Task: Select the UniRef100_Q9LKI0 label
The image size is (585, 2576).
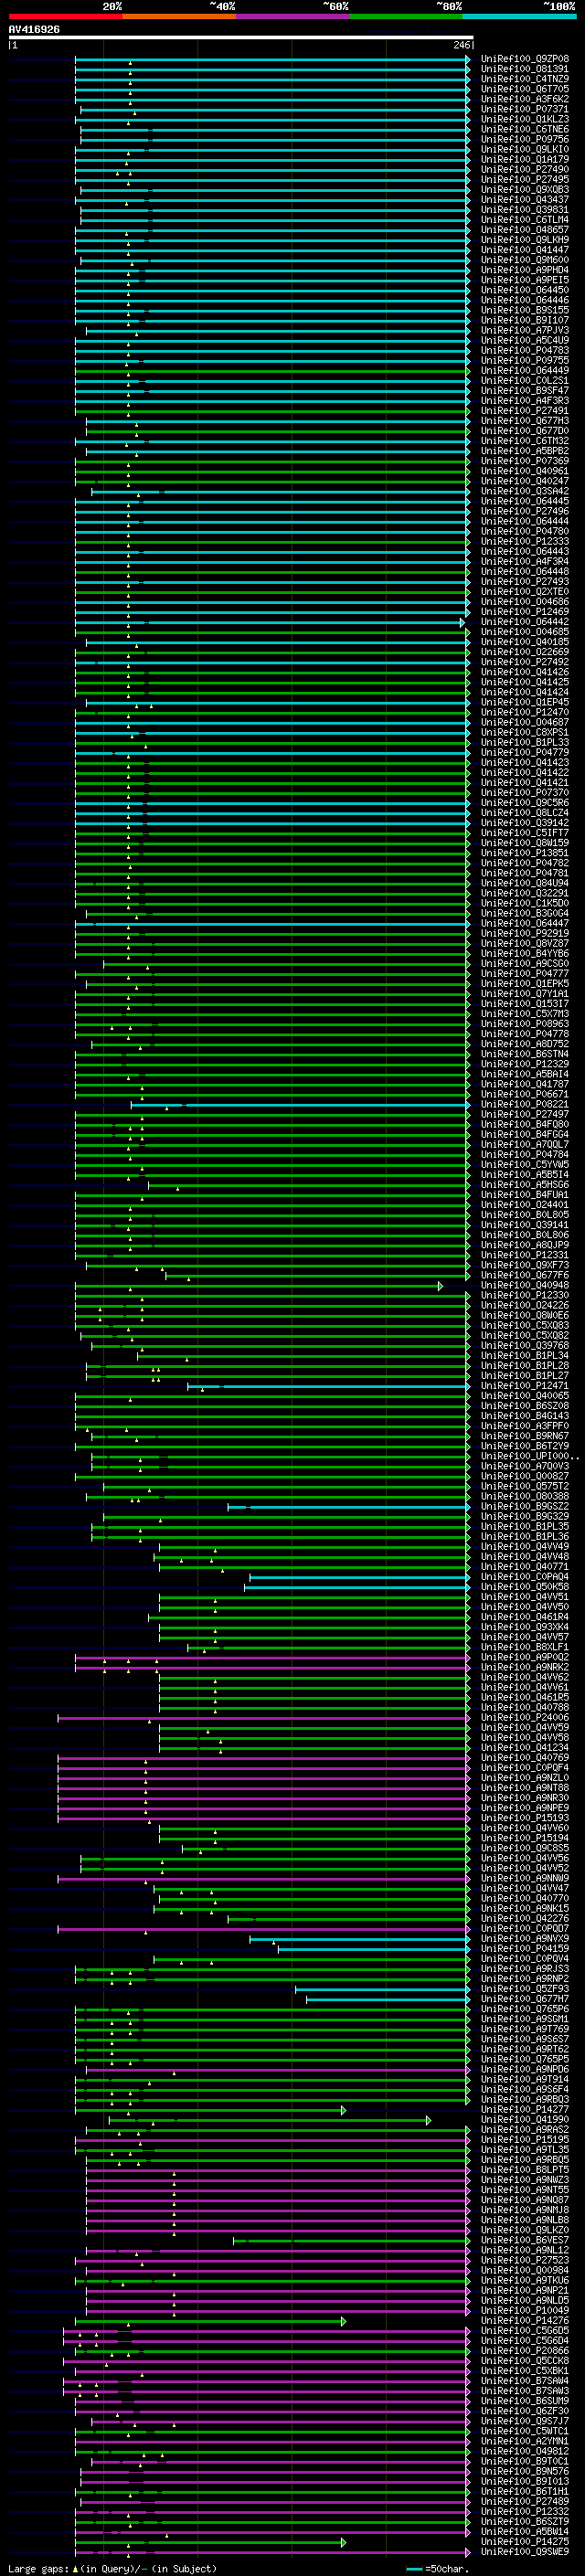Action: coord(525,149)
